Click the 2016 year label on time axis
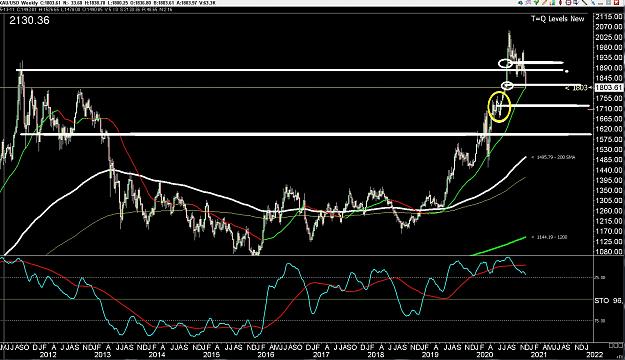Screen dimensions: 625x360 (x=266, y=354)
